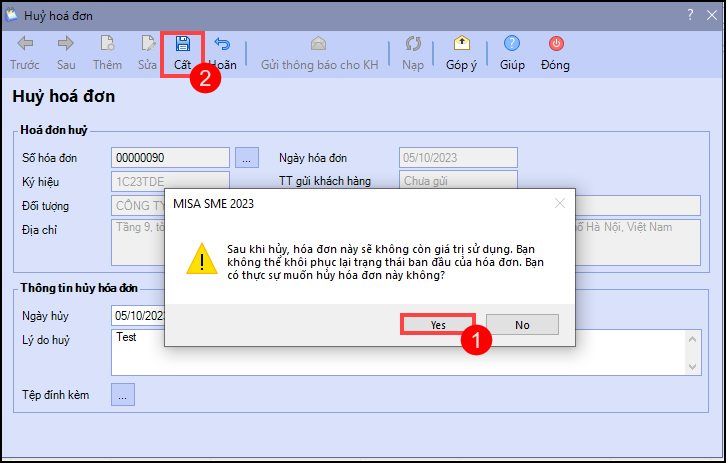Click the Trước (previous) arrow icon
This screenshot has width=726, height=463.
(x=25, y=44)
